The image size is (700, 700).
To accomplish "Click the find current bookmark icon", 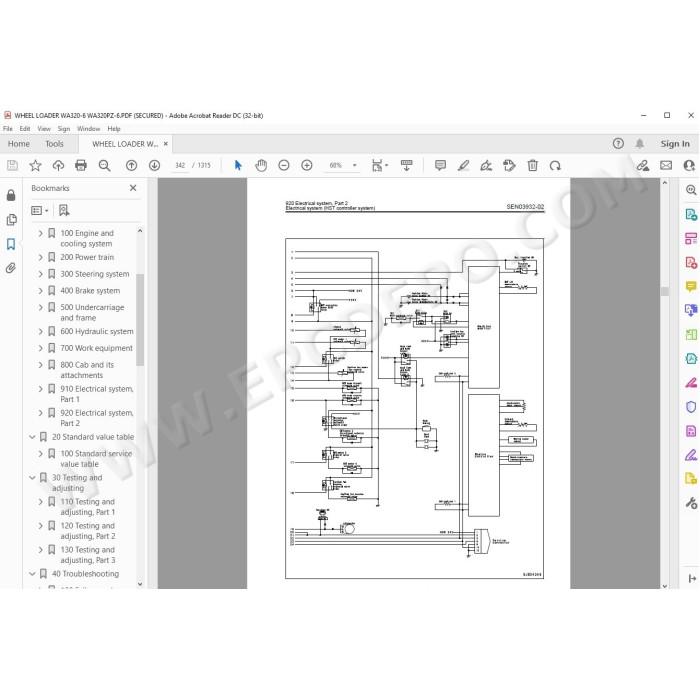I will (x=64, y=210).
